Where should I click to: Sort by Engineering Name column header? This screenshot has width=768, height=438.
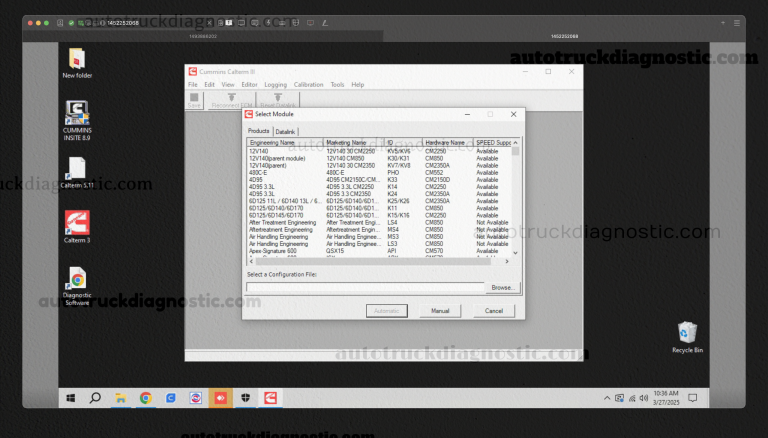coord(285,143)
